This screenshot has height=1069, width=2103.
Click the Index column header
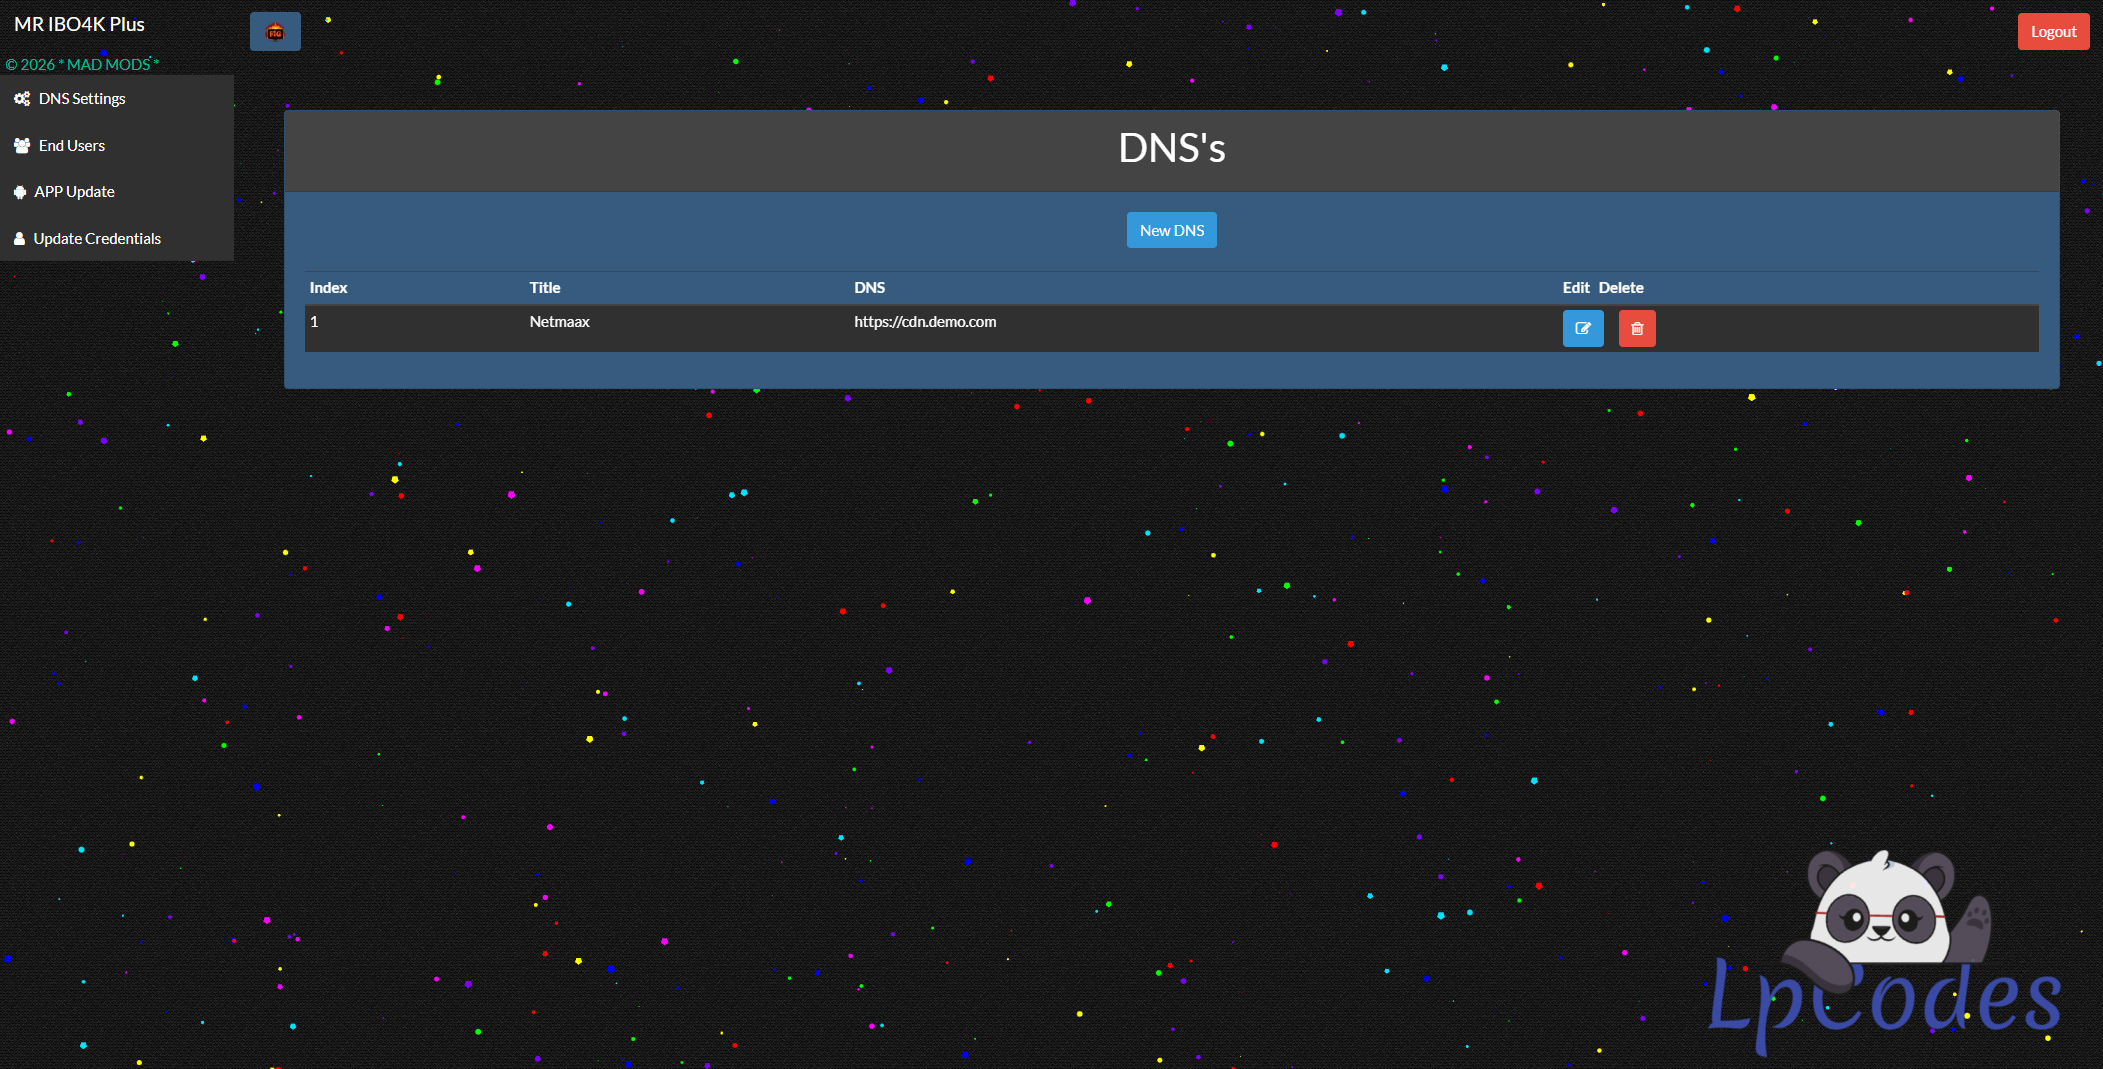pyautogui.click(x=328, y=288)
